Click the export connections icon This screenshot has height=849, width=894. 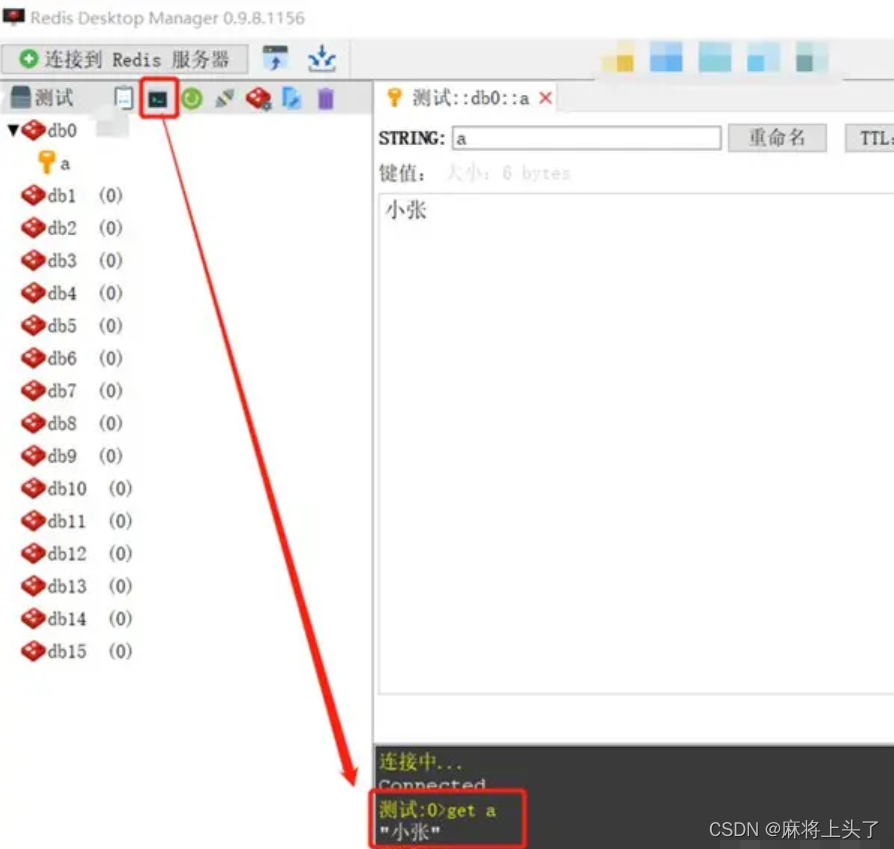(x=322, y=58)
